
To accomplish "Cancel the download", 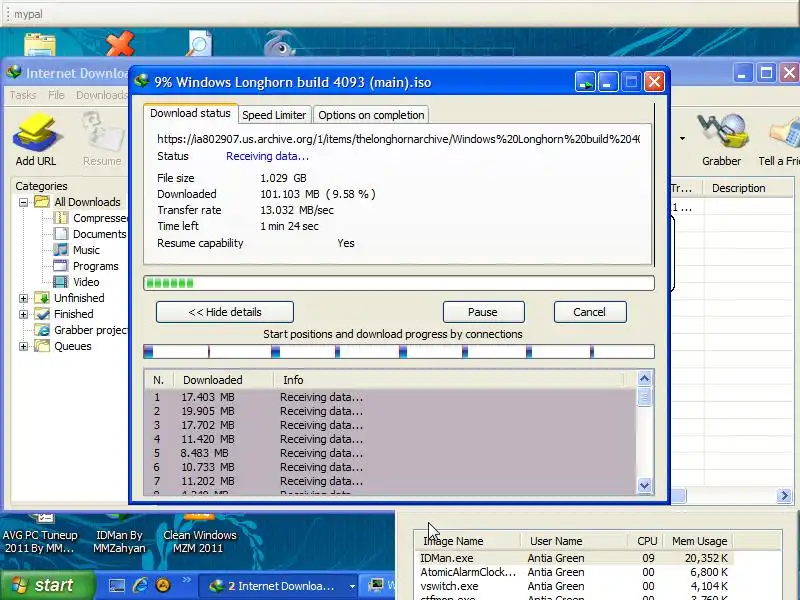I will tap(590, 312).
